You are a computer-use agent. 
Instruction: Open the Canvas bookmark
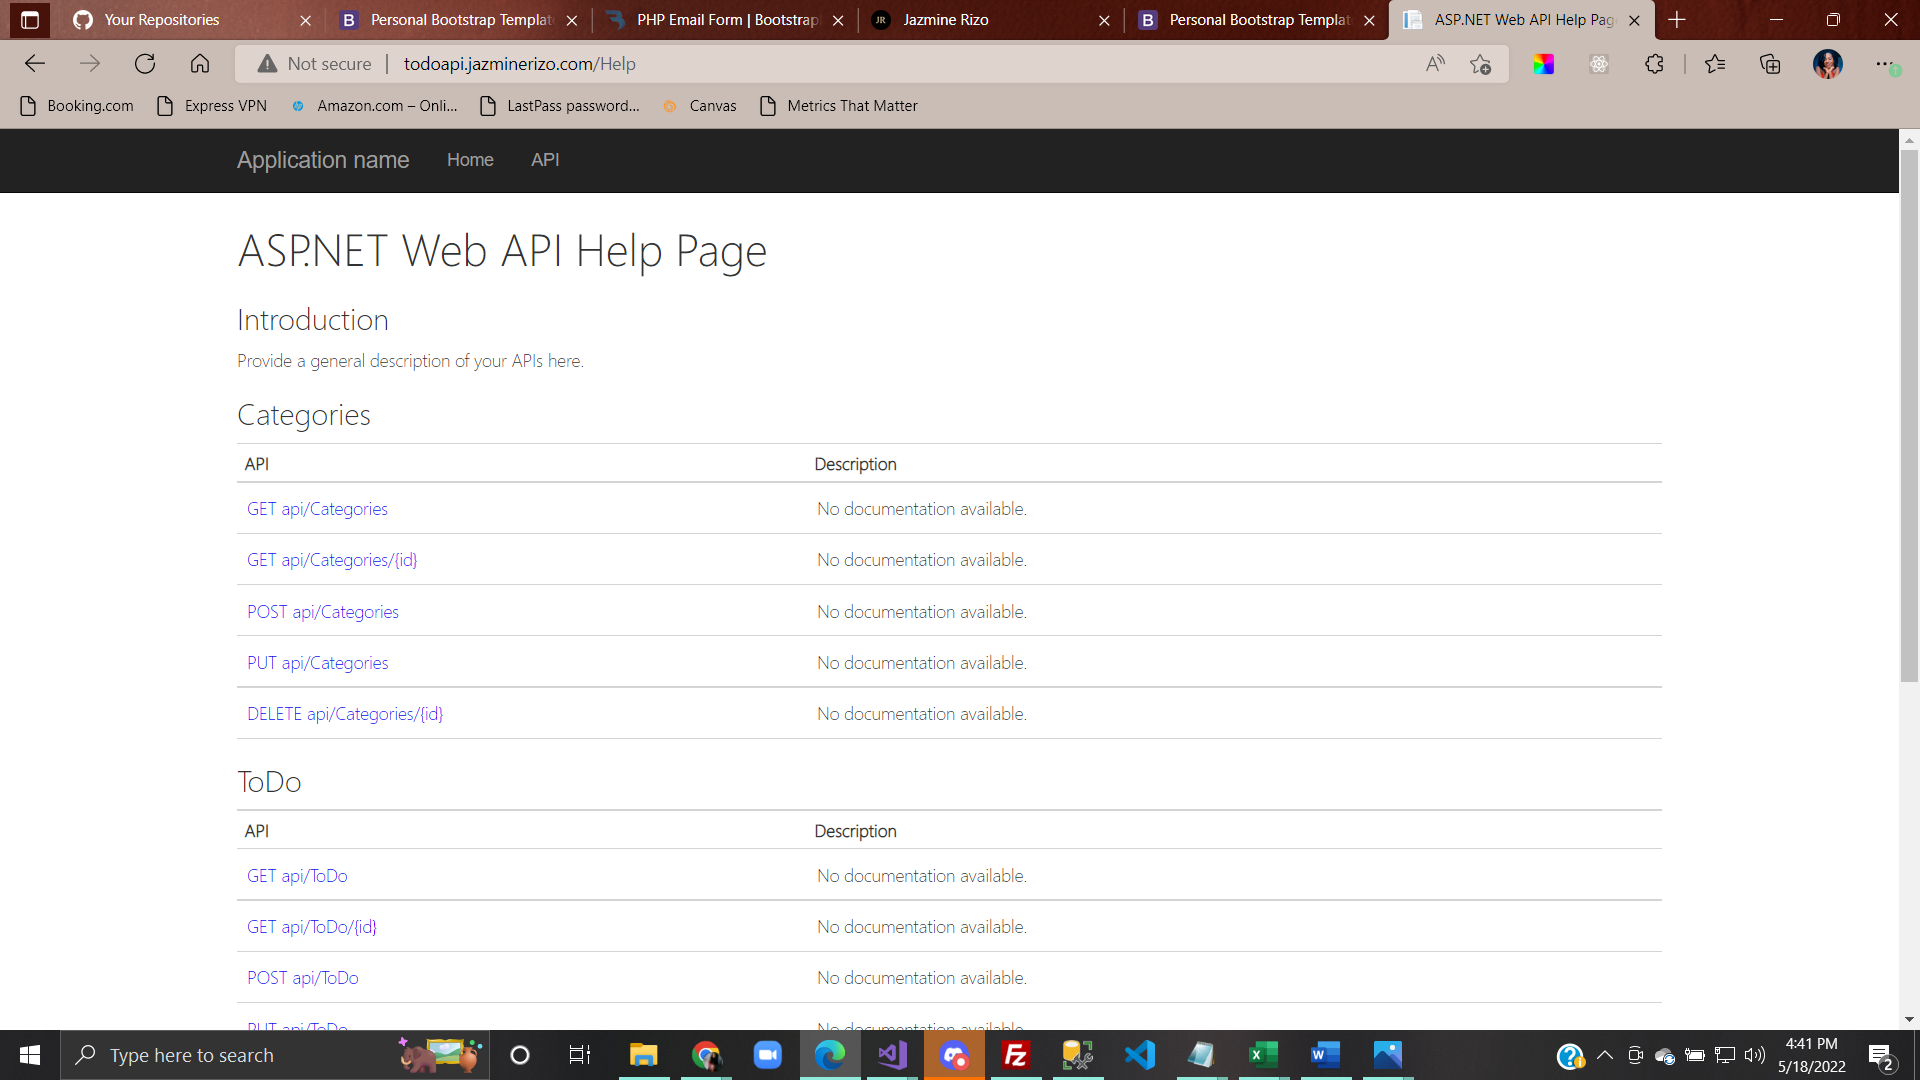(700, 106)
